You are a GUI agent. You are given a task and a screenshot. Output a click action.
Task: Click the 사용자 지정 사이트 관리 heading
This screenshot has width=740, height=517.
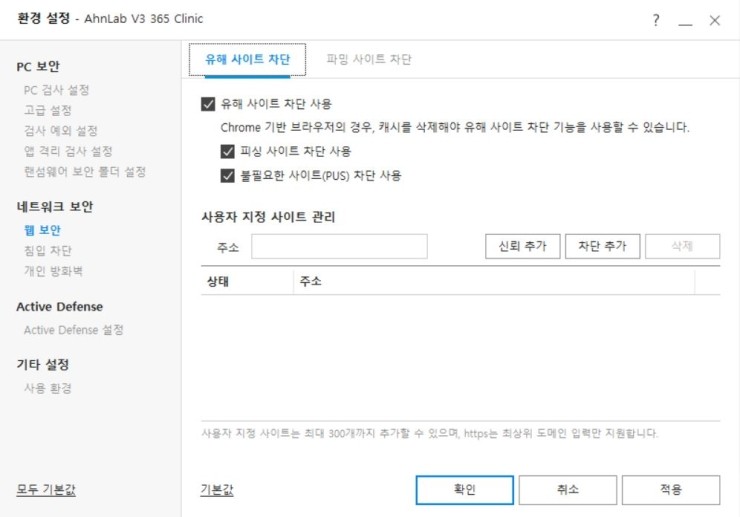[x=268, y=217]
